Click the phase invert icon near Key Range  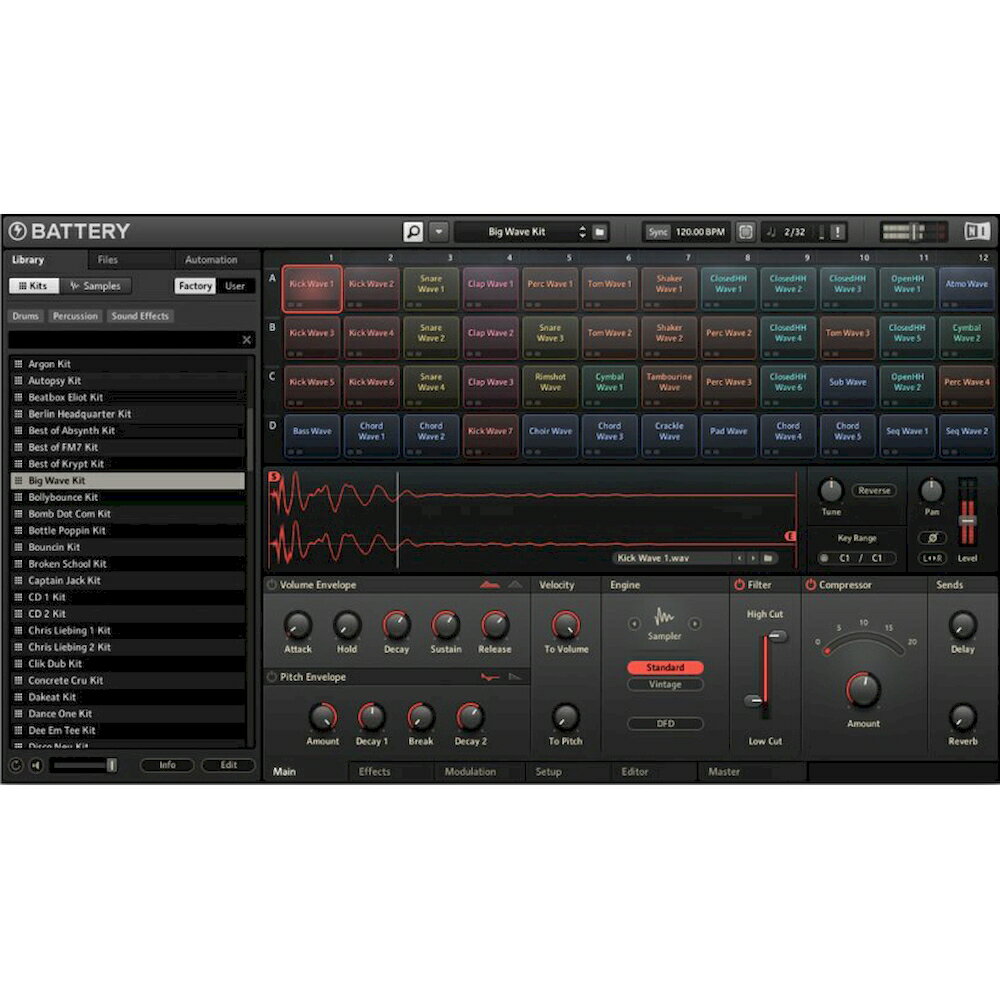pos(932,537)
